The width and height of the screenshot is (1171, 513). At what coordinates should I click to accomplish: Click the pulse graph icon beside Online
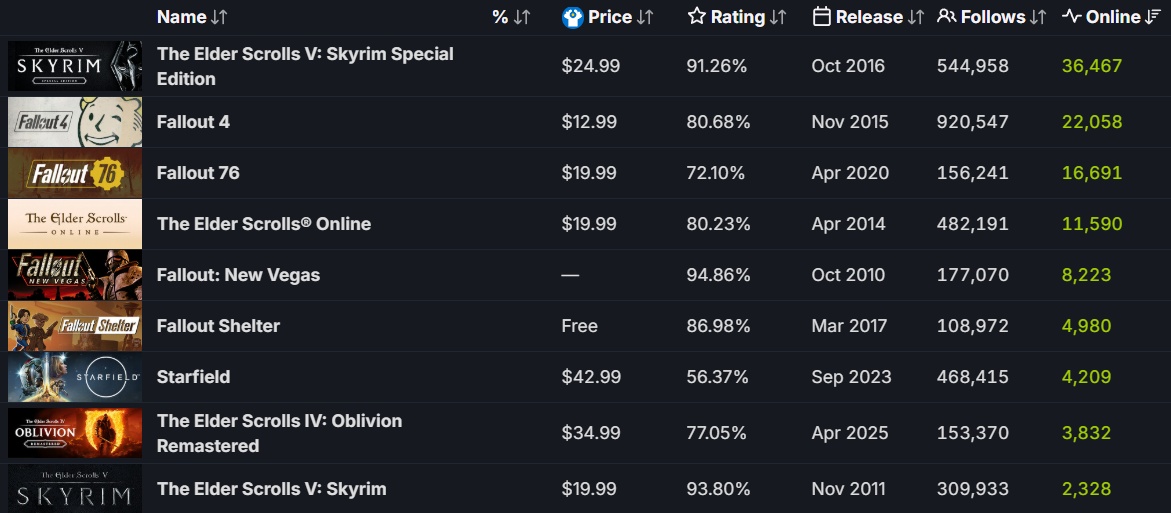coord(1071,17)
